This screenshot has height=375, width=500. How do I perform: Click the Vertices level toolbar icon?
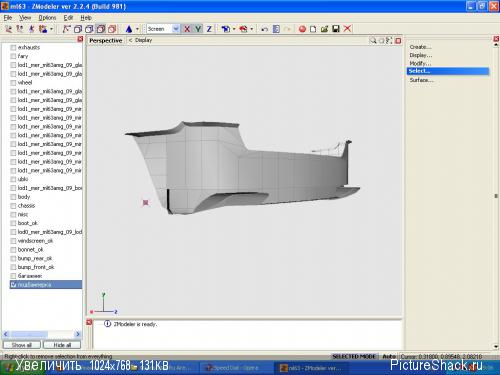tap(66, 29)
